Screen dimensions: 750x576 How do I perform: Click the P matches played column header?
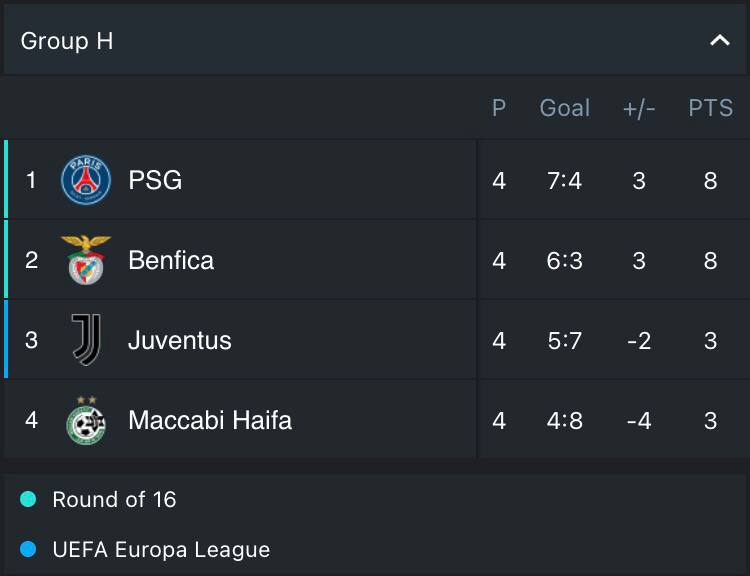(x=499, y=108)
